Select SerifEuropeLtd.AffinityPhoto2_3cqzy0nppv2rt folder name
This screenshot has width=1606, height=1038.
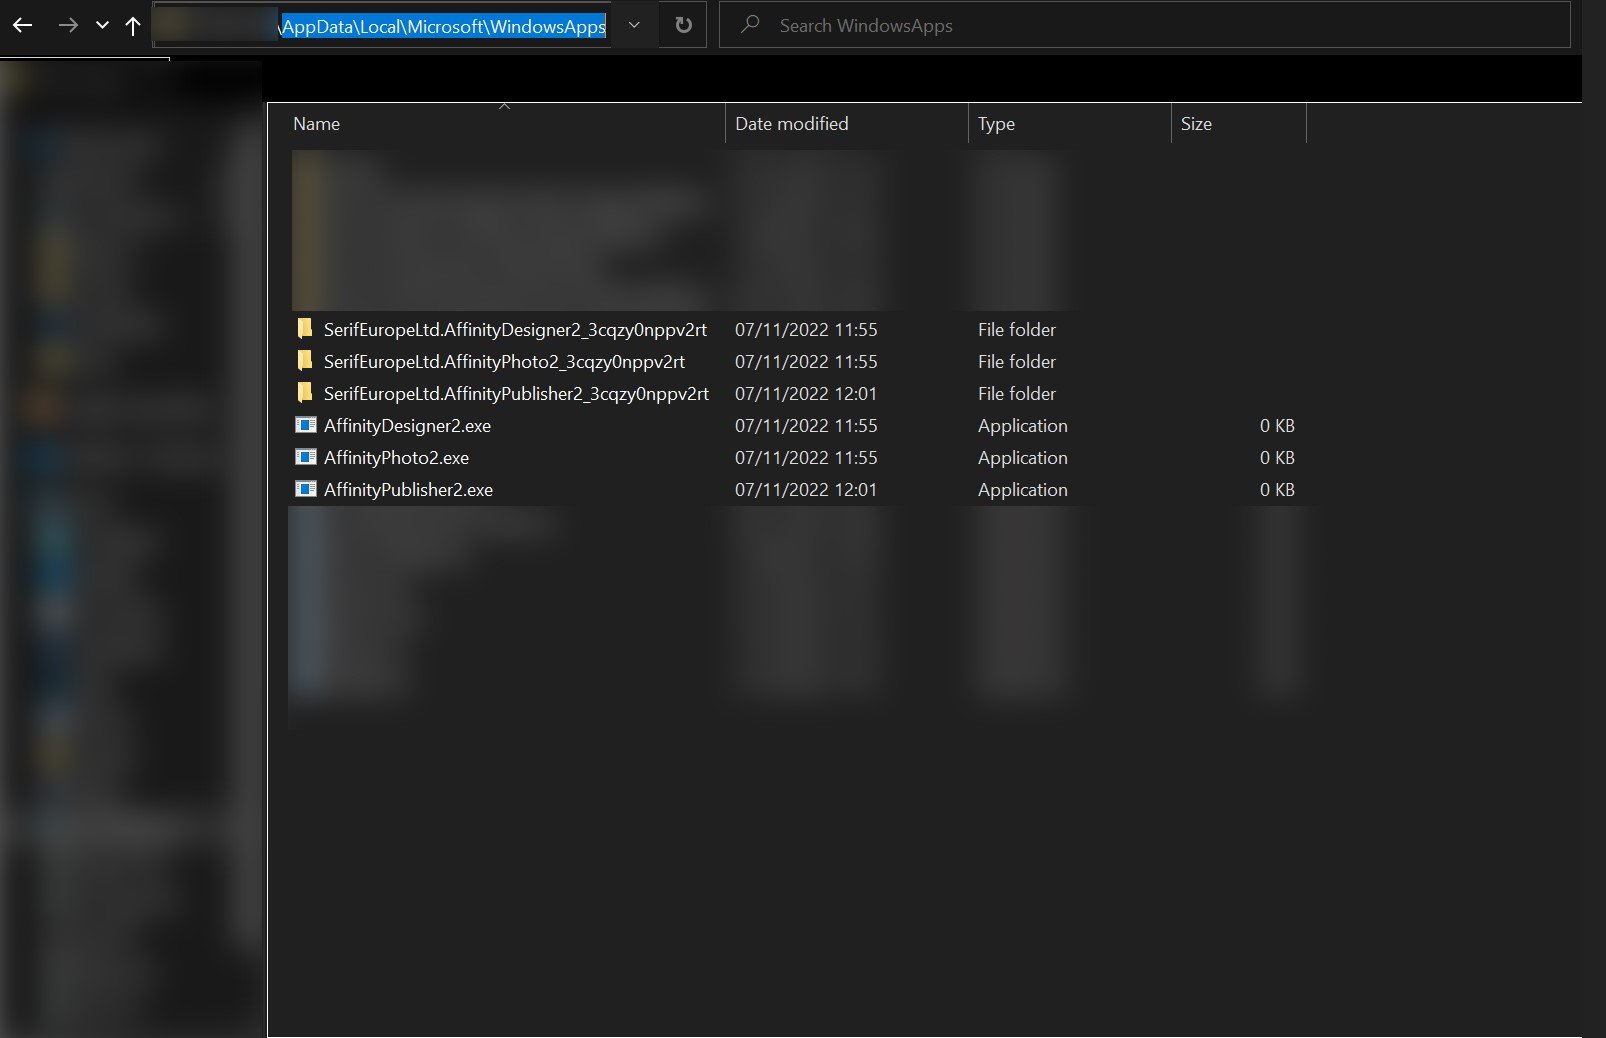(504, 361)
